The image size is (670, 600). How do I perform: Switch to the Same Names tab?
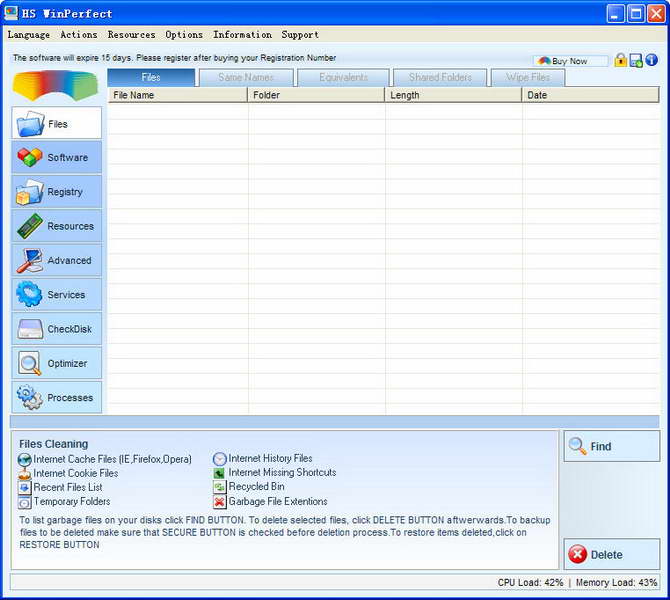click(x=246, y=77)
